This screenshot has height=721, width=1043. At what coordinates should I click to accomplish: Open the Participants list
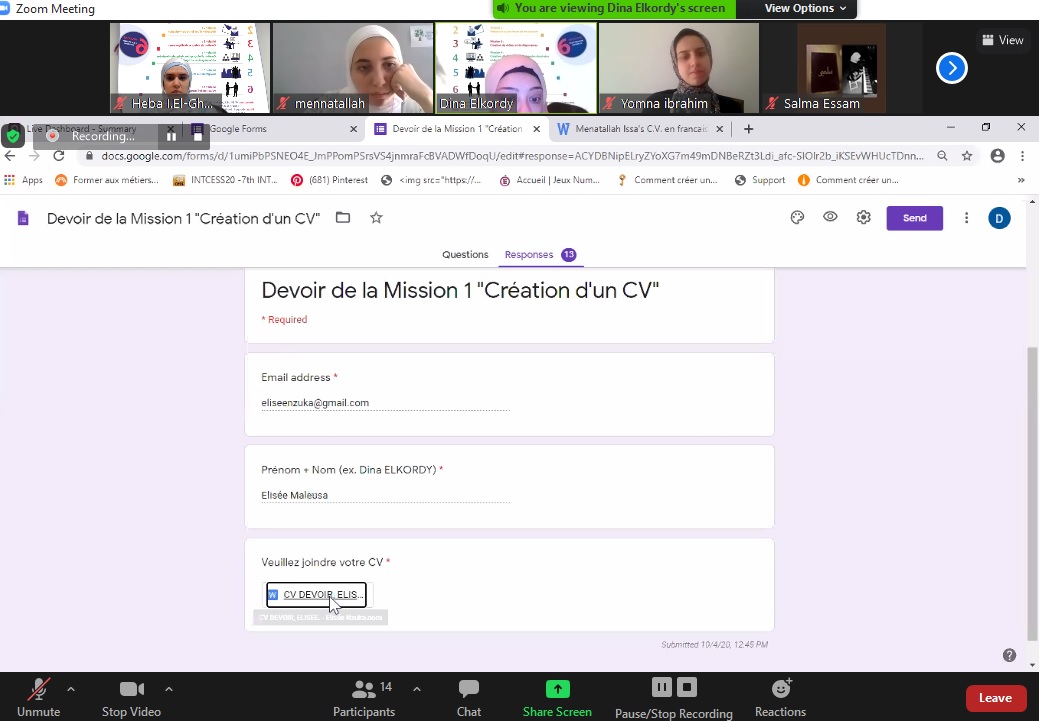(364, 689)
